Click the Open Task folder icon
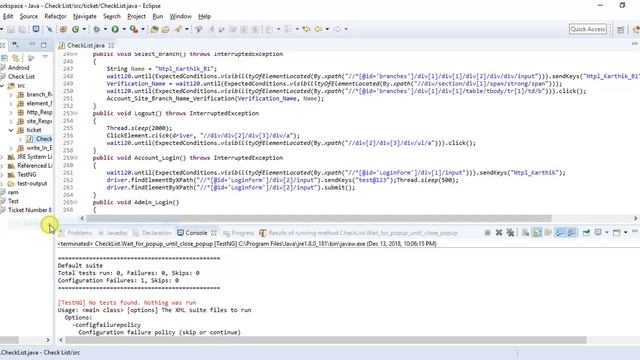This screenshot has height=360, width=640. tap(165, 29)
